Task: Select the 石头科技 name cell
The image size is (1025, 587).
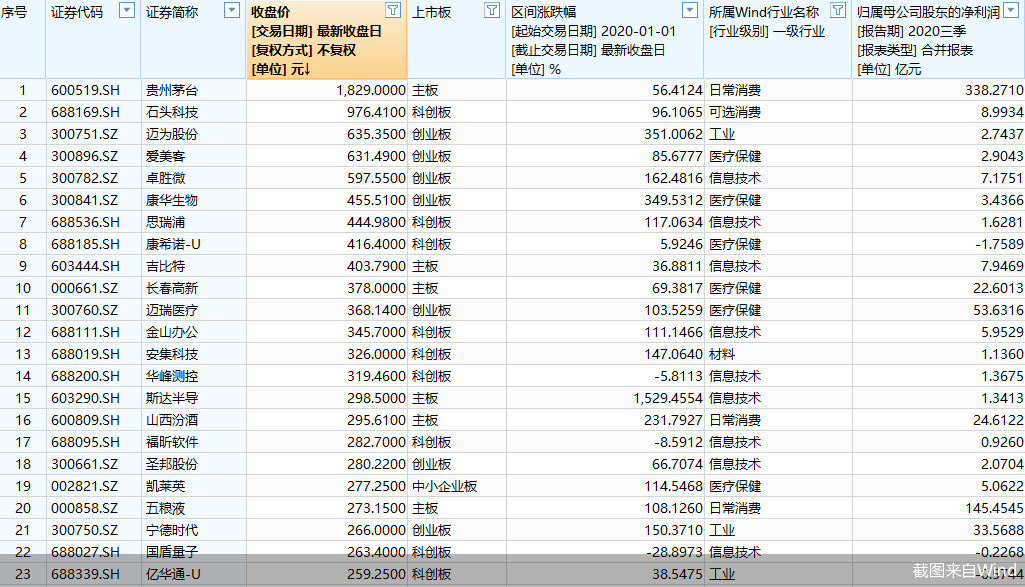Action: pyautogui.click(x=172, y=112)
